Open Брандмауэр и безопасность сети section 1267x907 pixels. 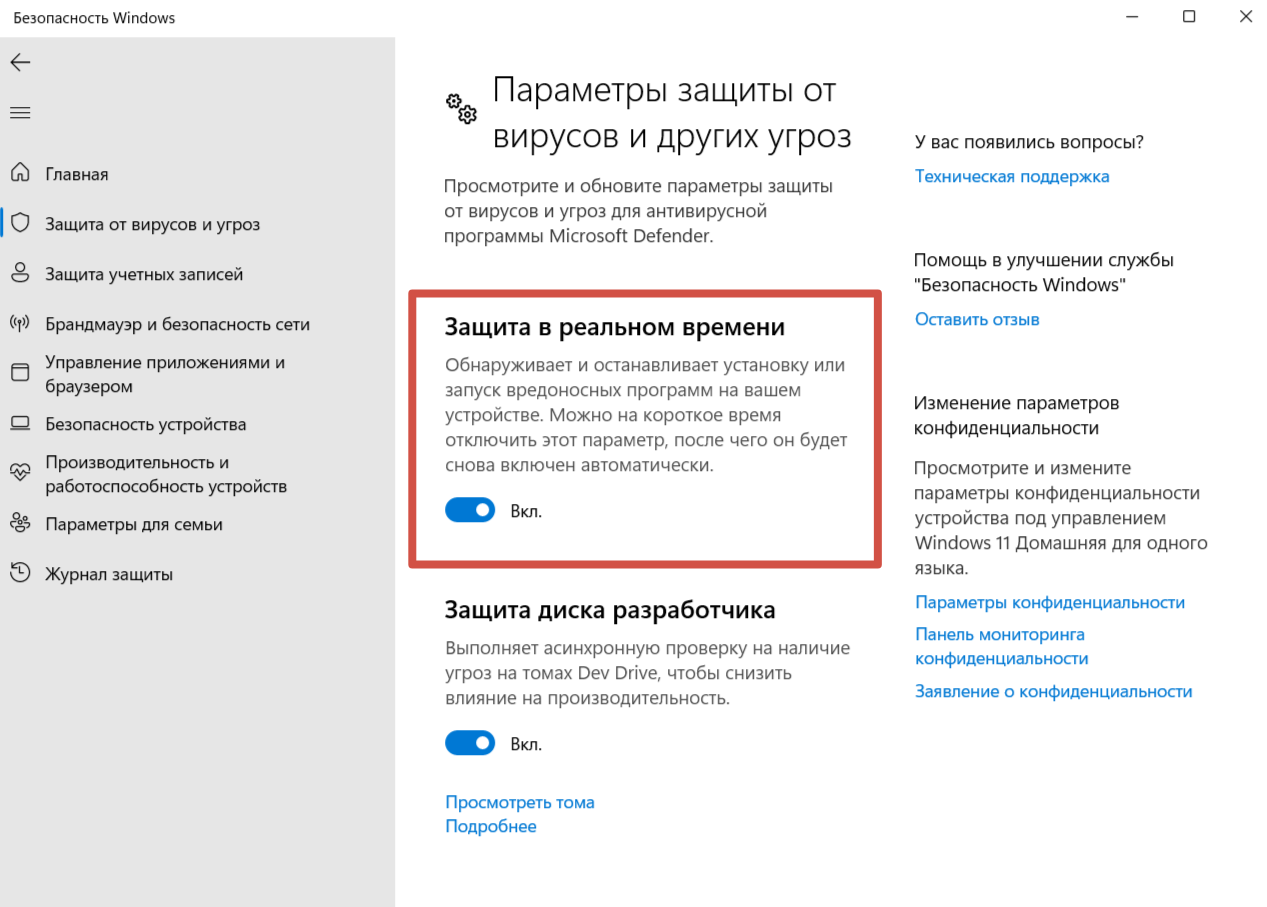(x=177, y=324)
